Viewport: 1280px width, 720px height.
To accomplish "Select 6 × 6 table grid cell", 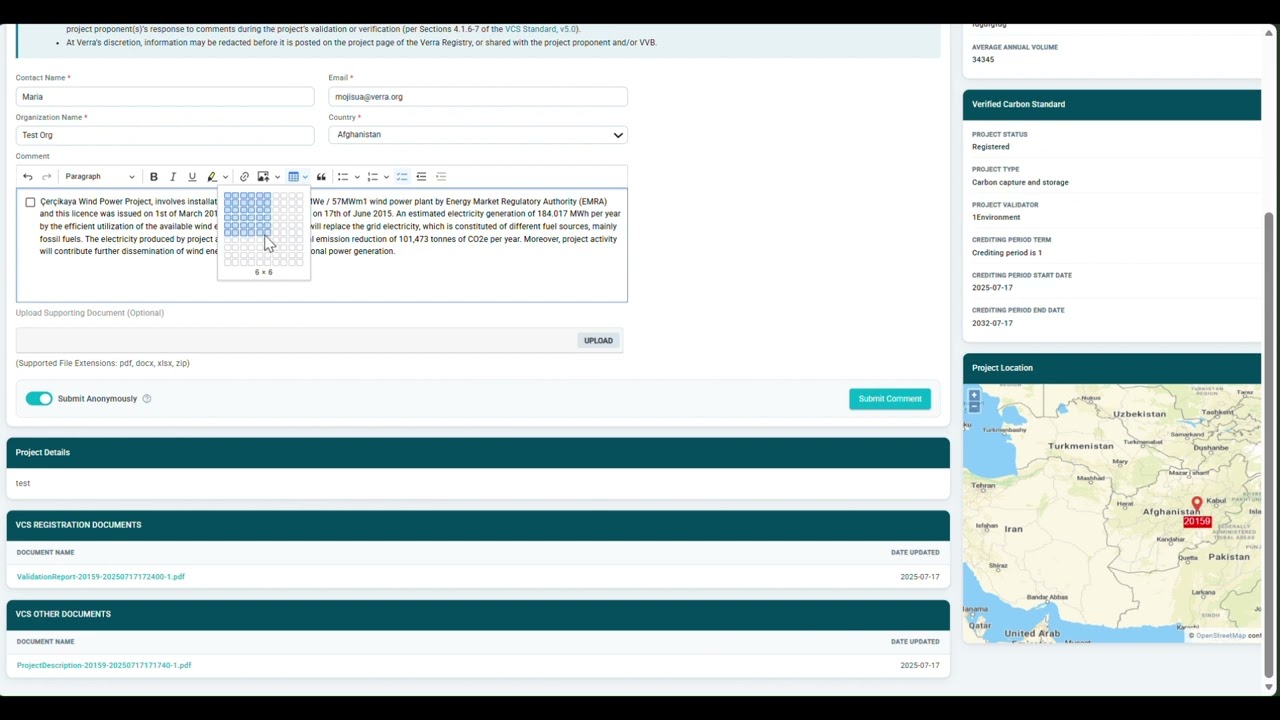I will 266,232.
